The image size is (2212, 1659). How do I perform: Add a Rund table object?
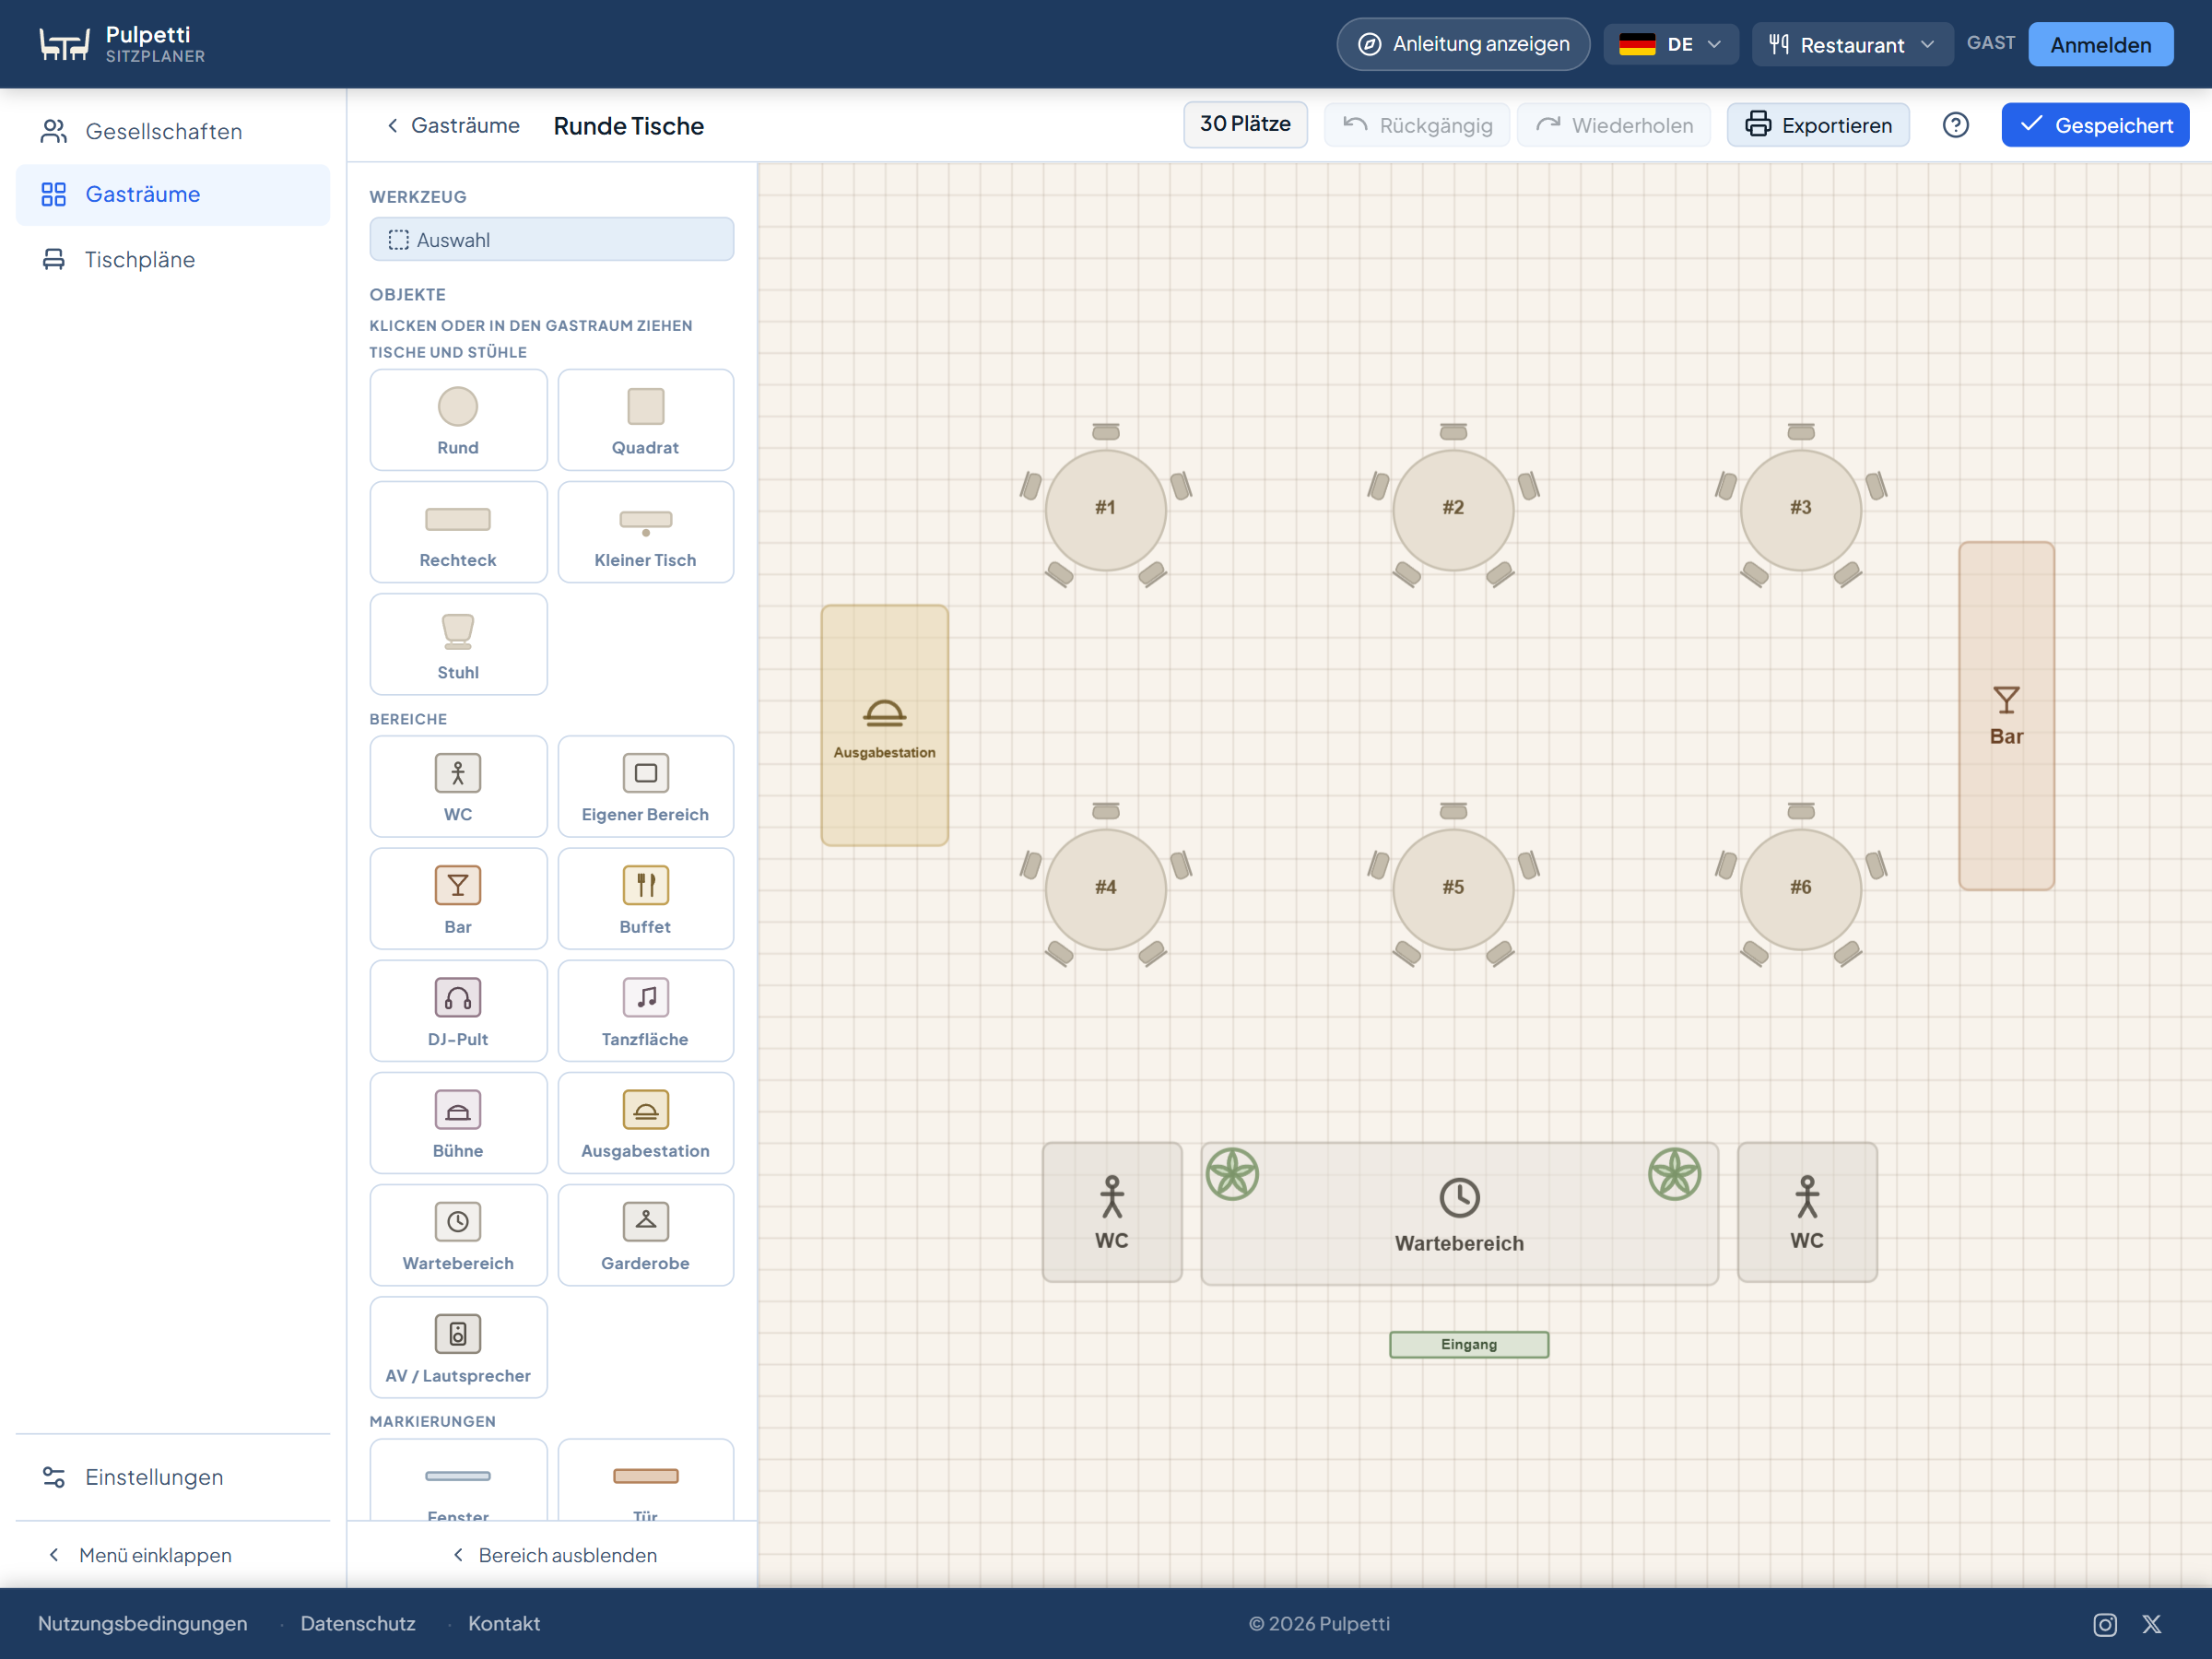pyautogui.click(x=458, y=420)
